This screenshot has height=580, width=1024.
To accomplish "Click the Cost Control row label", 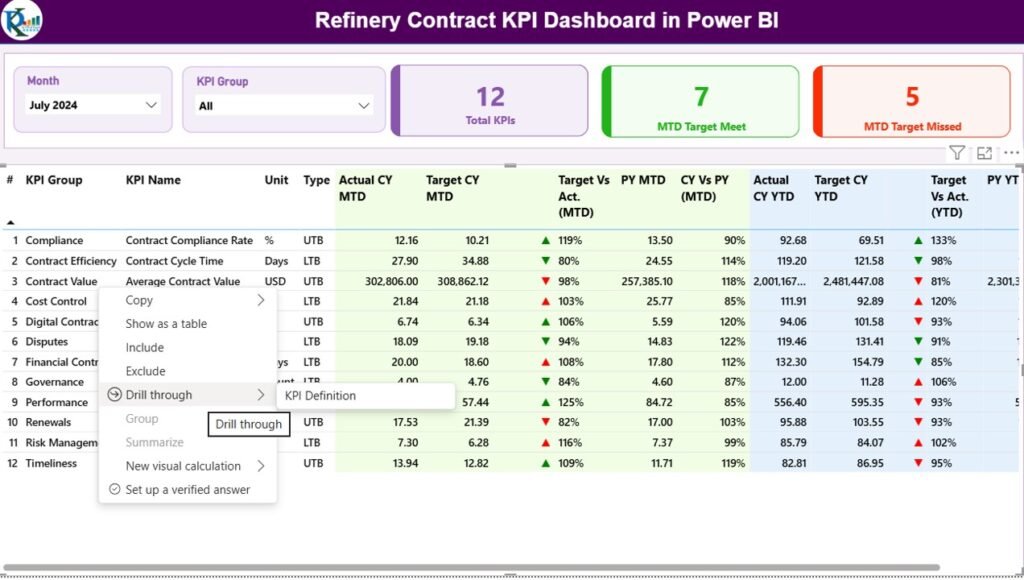I will (56, 301).
